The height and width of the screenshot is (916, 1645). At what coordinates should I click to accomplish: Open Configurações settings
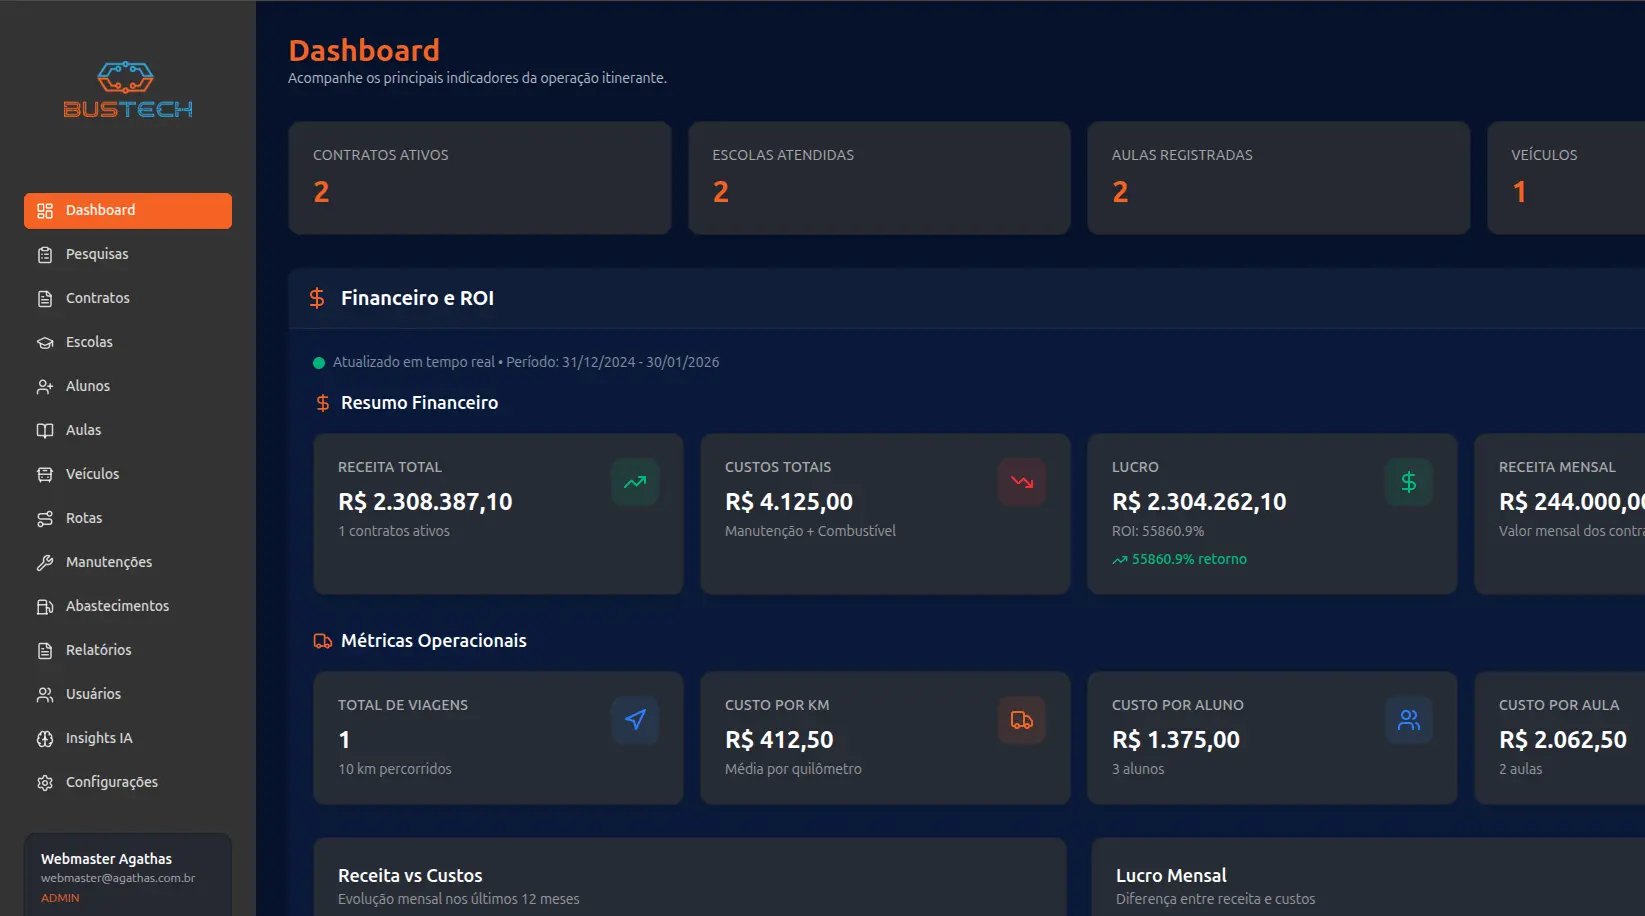pos(111,782)
